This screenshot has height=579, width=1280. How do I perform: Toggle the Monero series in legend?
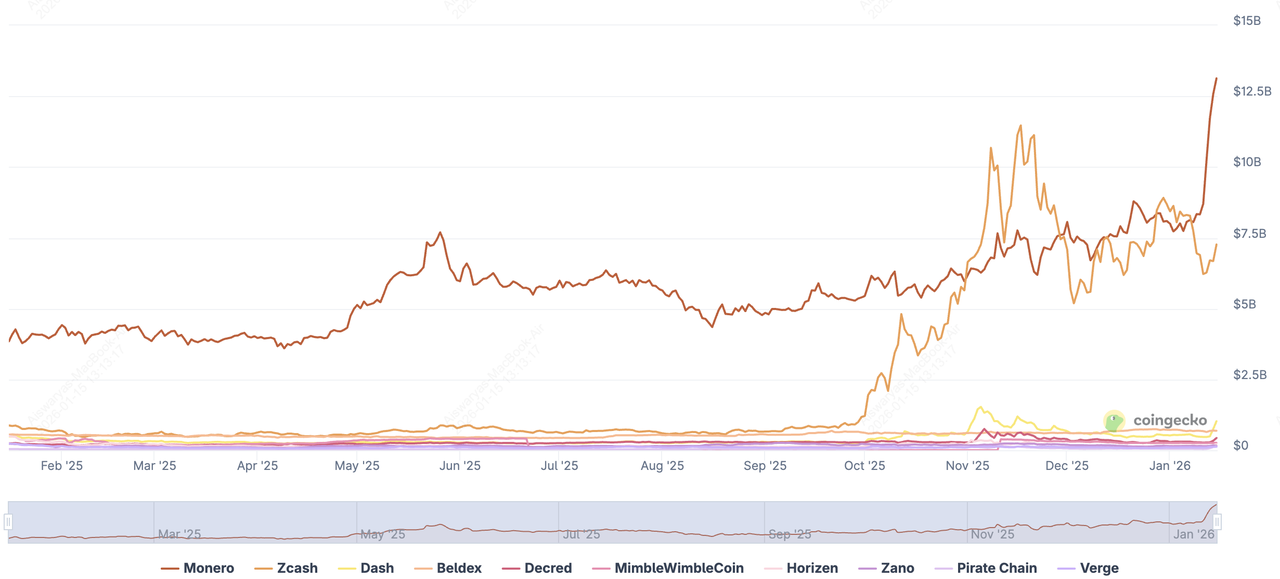(198, 568)
